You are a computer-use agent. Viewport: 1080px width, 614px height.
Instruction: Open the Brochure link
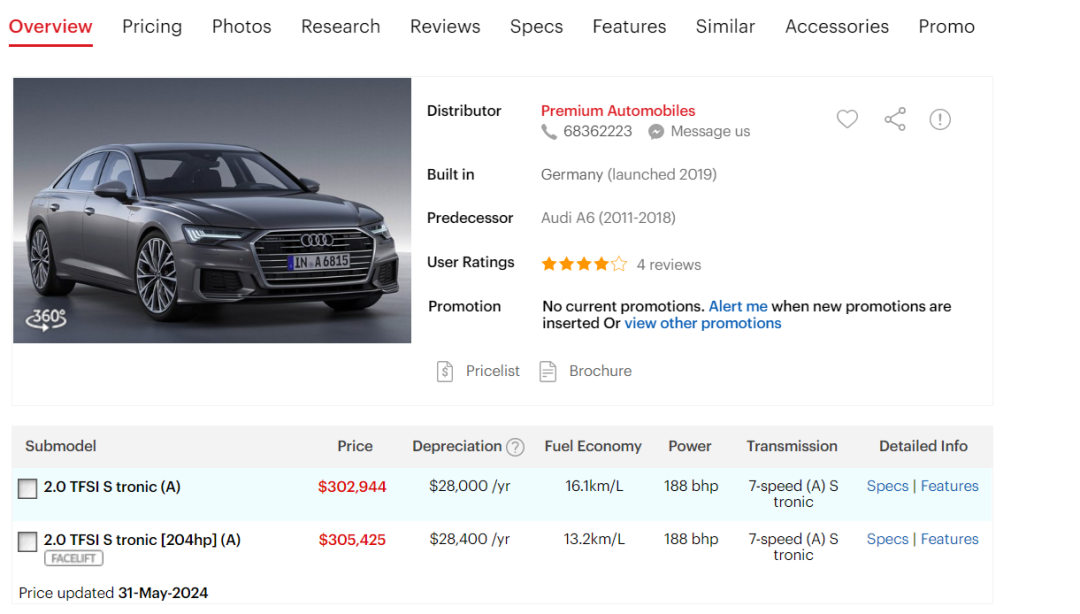(600, 371)
